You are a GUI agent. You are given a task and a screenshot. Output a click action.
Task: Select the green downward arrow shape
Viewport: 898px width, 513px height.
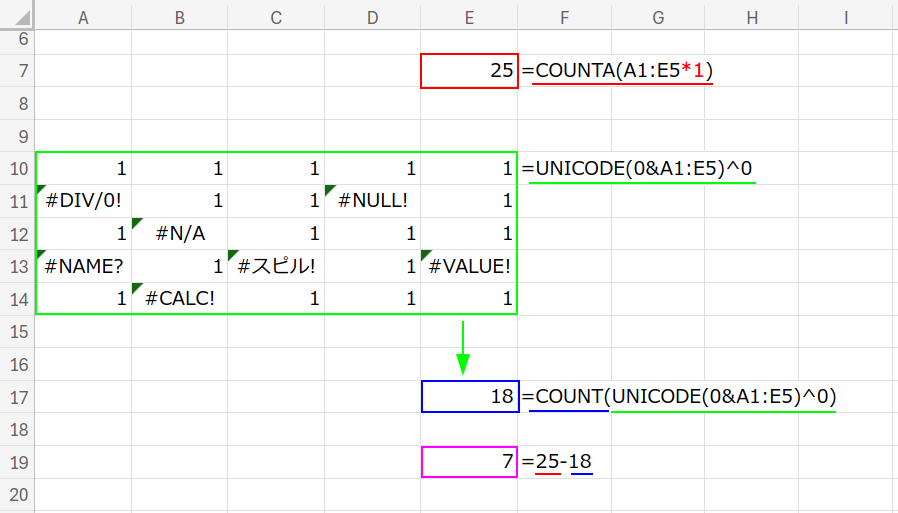pos(462,347)
